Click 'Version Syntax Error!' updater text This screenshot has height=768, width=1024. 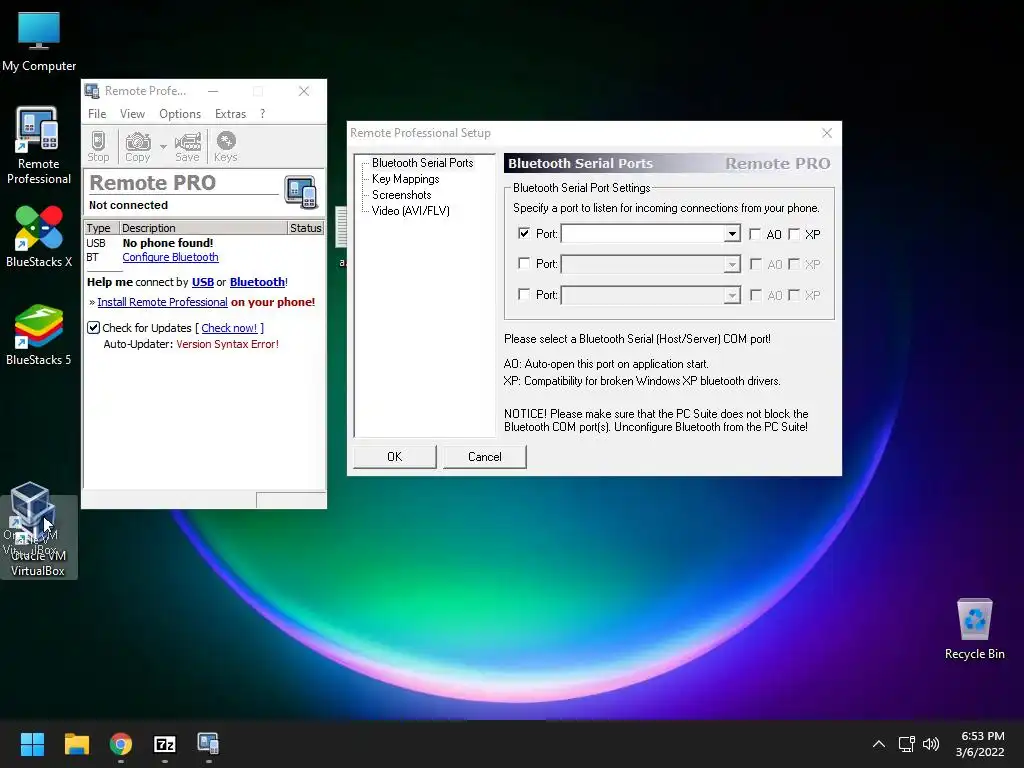point(227,344)
